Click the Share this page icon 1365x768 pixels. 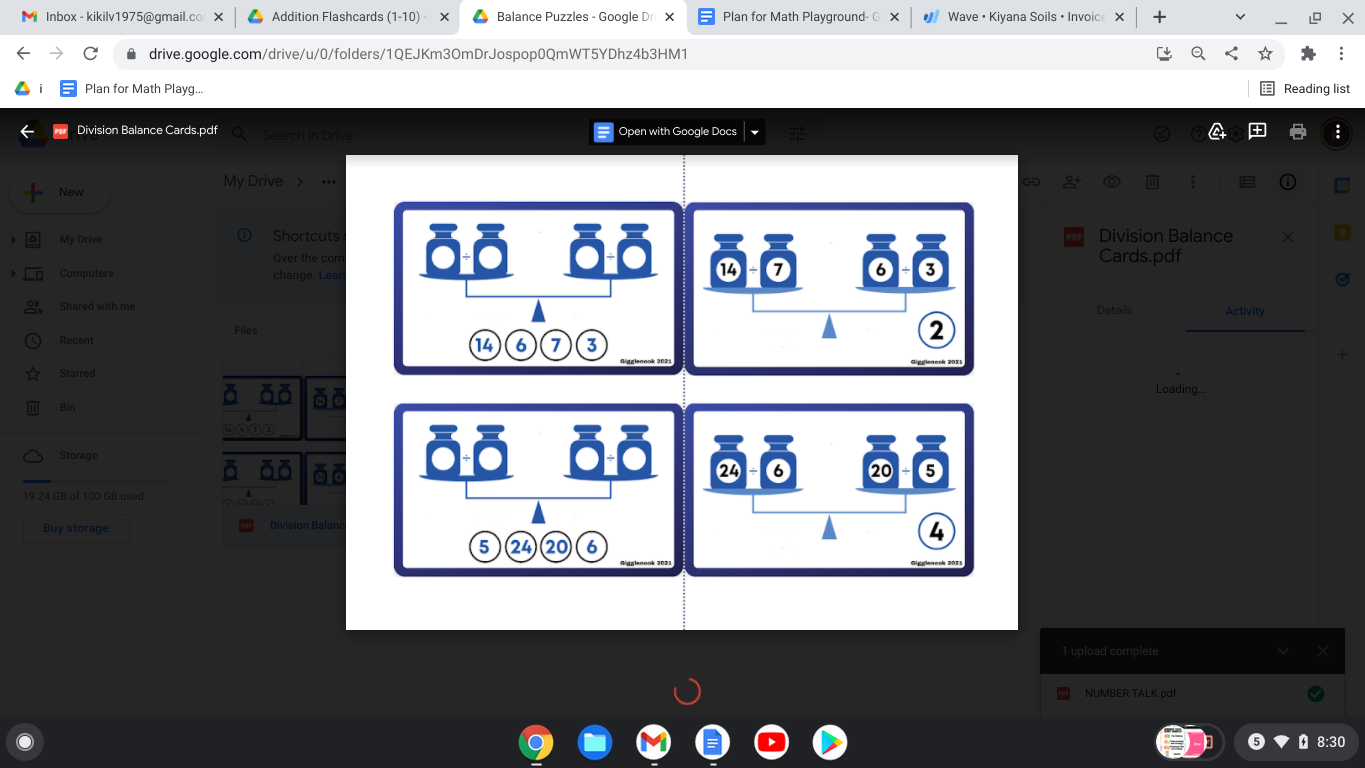[1231, 54]
